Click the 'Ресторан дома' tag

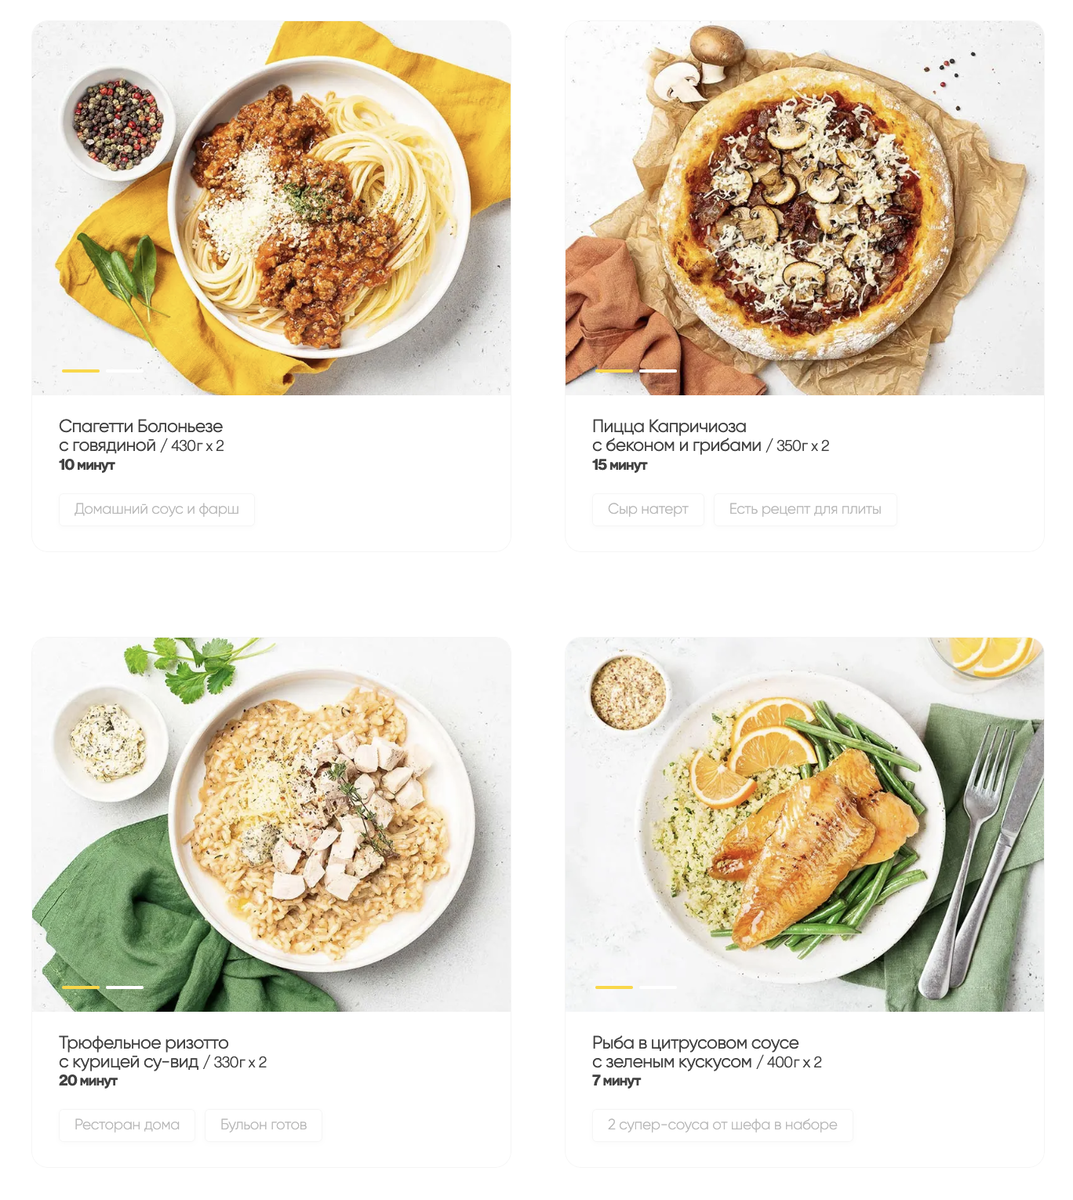[x=127, y=1125]
